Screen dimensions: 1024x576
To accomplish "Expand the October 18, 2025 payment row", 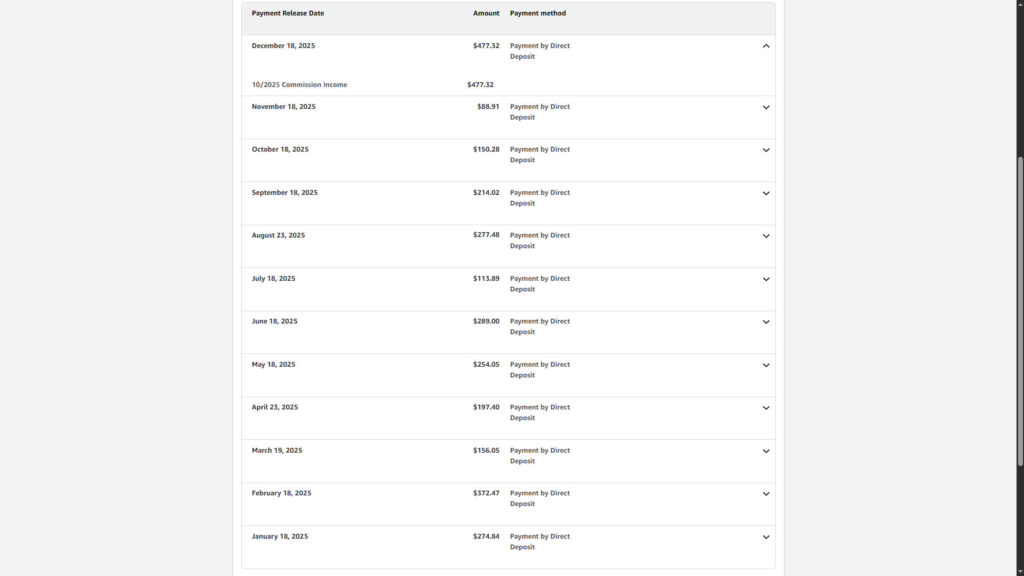I will pyautogui.click(x=766, y=150).
